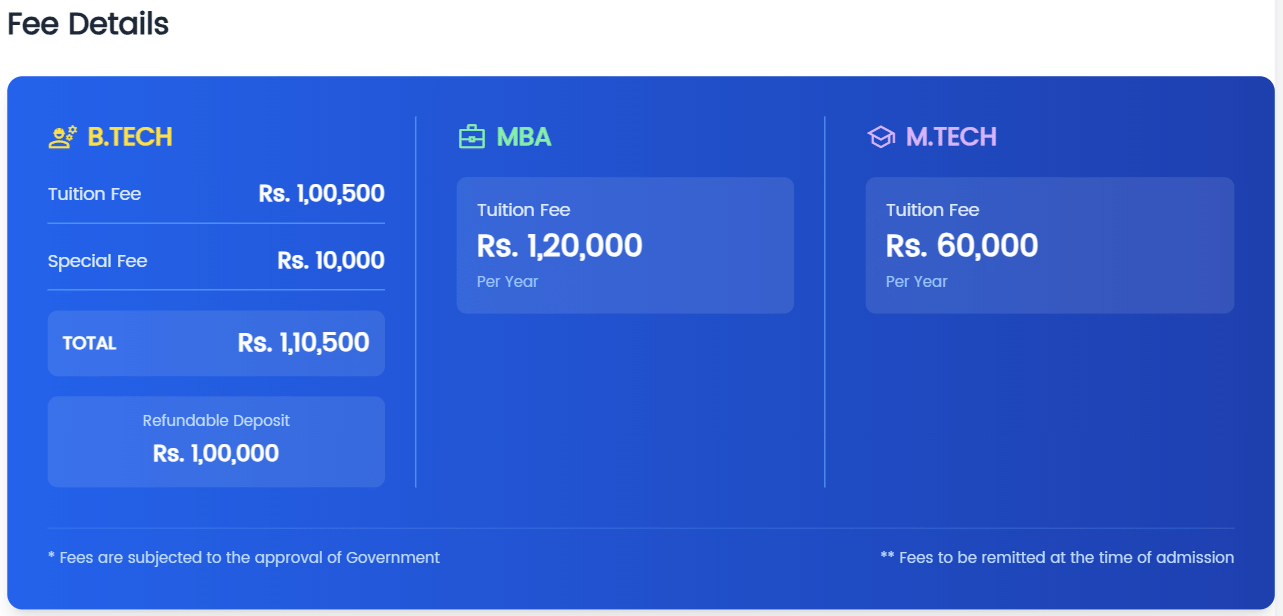This screenshot has height=616, width=1283.
Task: Select the M.TECH heading
Action: click(951, 137)
